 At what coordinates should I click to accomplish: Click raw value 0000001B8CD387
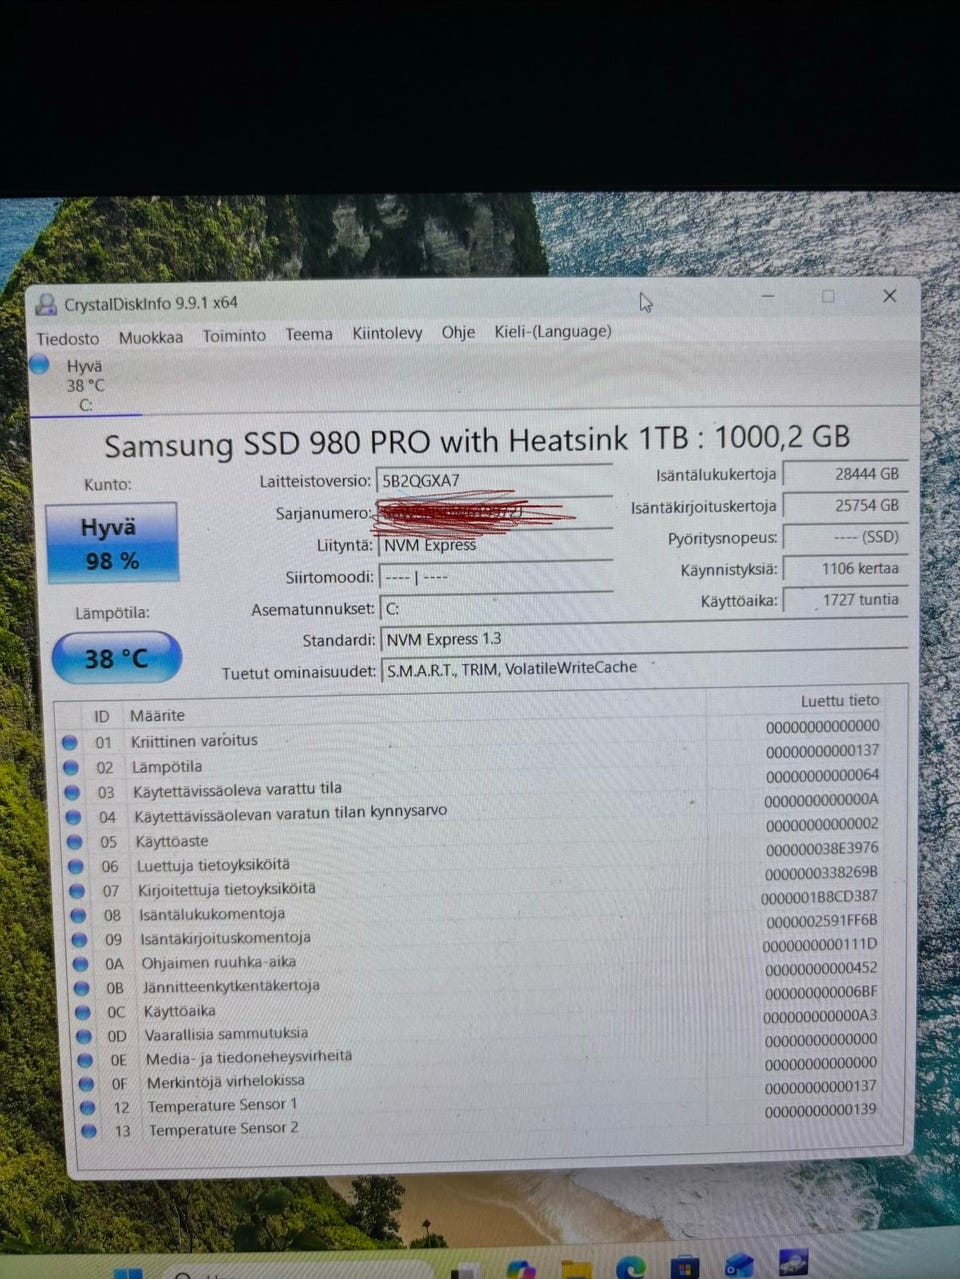[x=819, y=897]
